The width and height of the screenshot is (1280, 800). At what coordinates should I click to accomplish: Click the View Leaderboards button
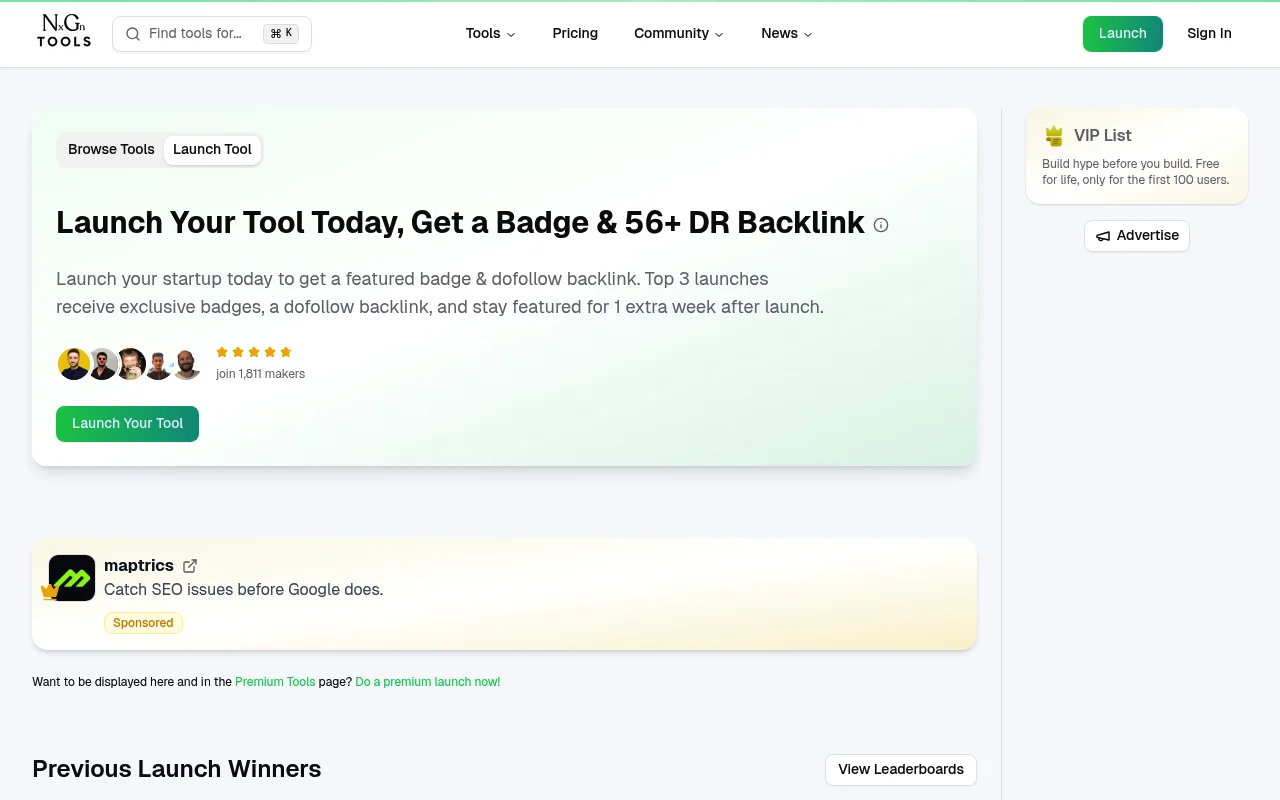900,769
